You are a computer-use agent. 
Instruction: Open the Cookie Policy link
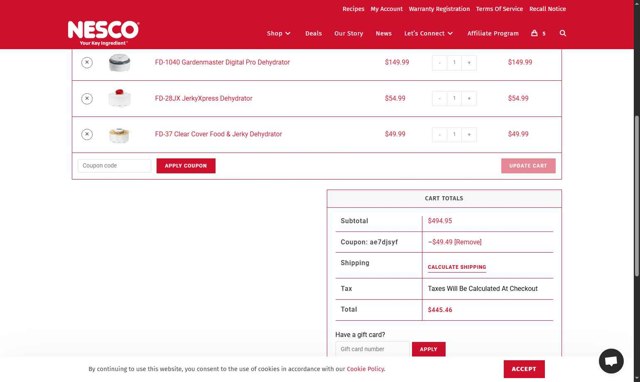tap(365, 369)
